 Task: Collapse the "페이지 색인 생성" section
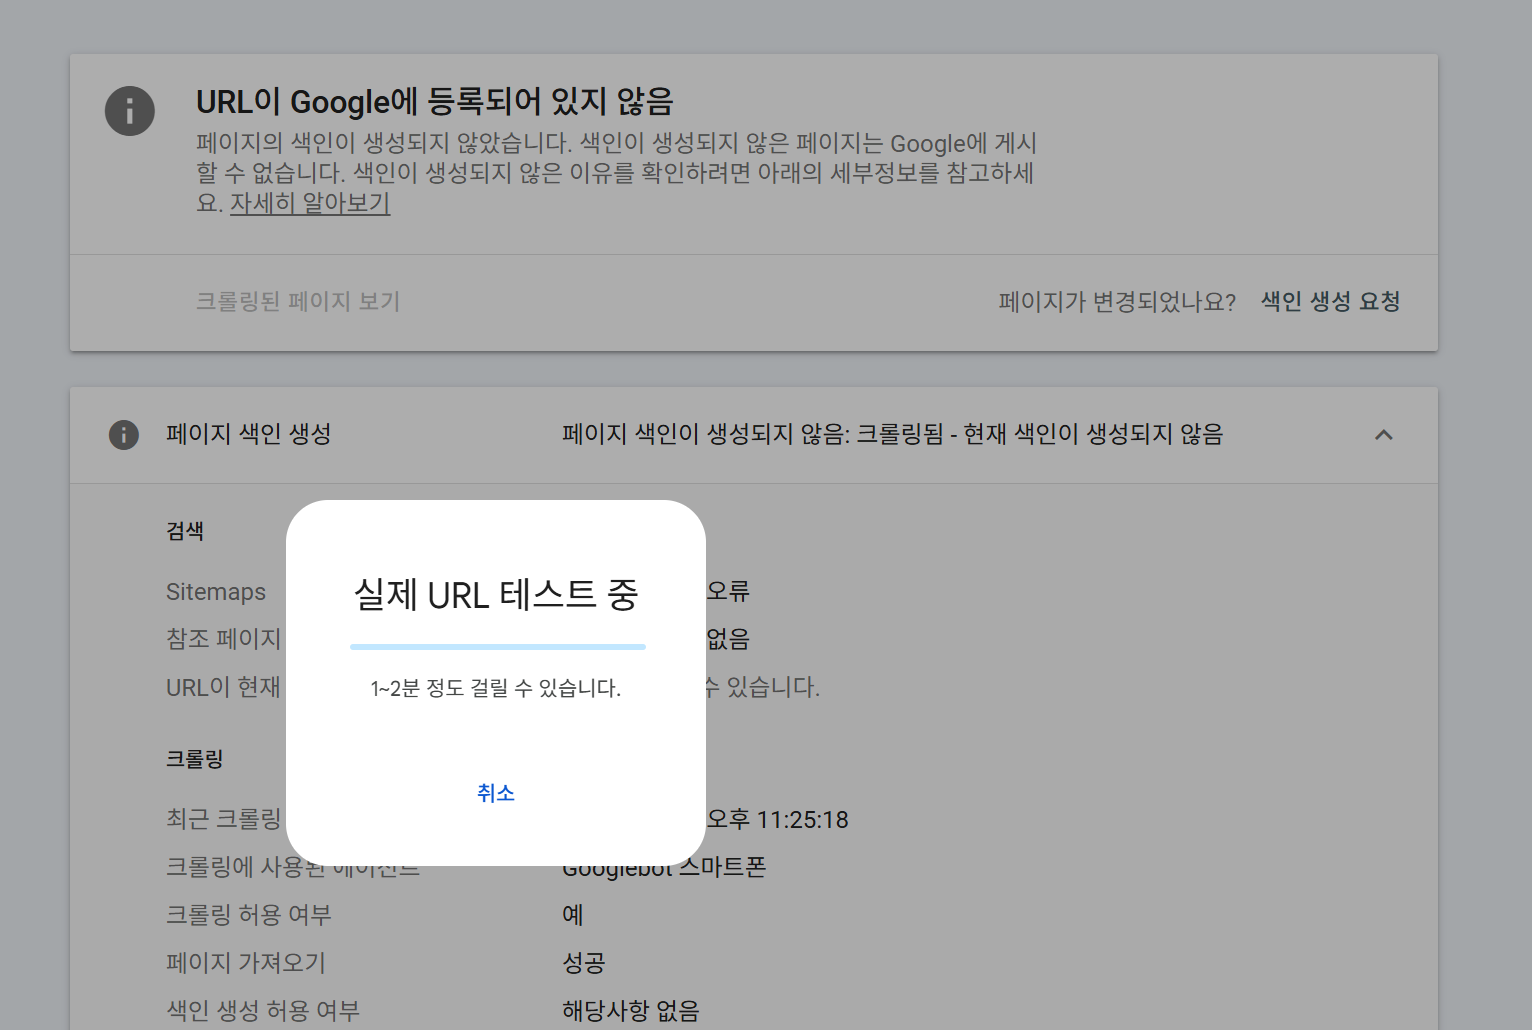1384,435
